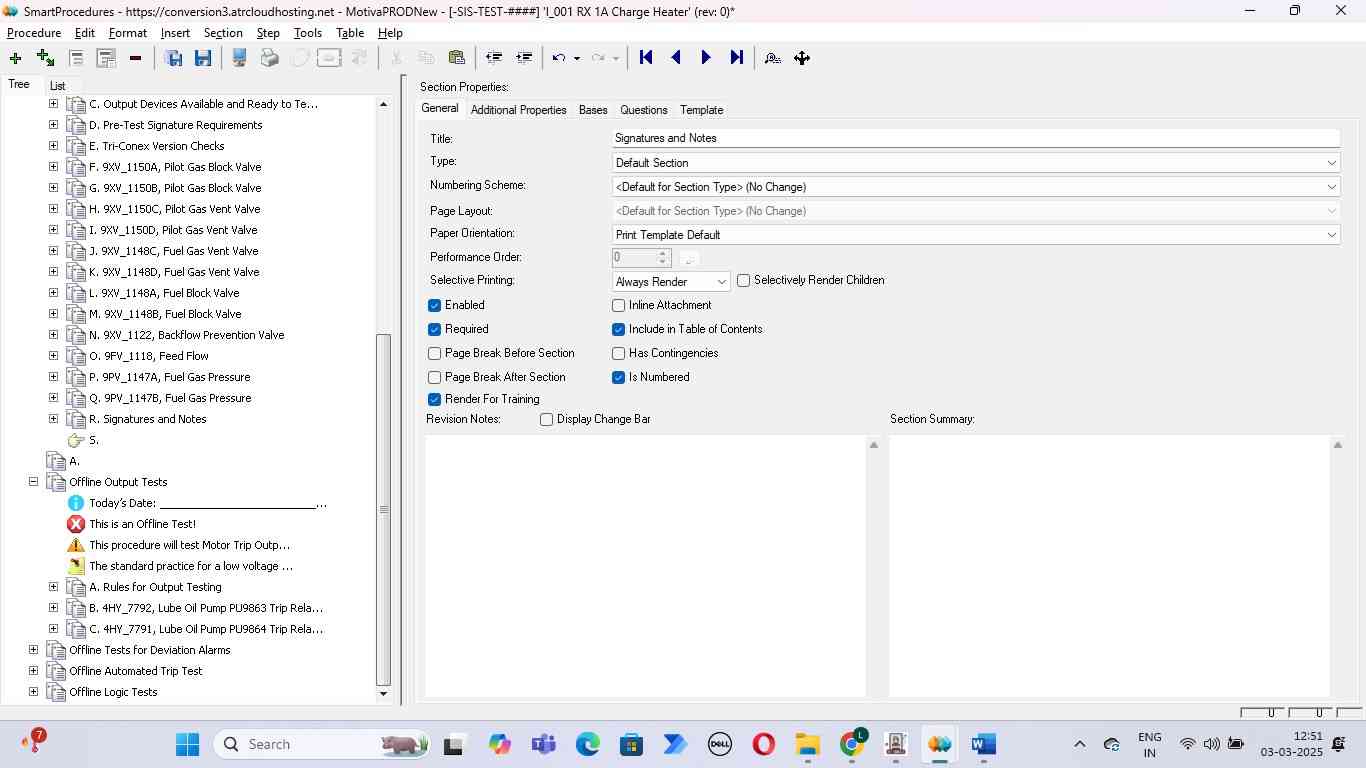The image size is (1366, 768).
Task: Click the undo arrow icon
Action: [559, 58]
